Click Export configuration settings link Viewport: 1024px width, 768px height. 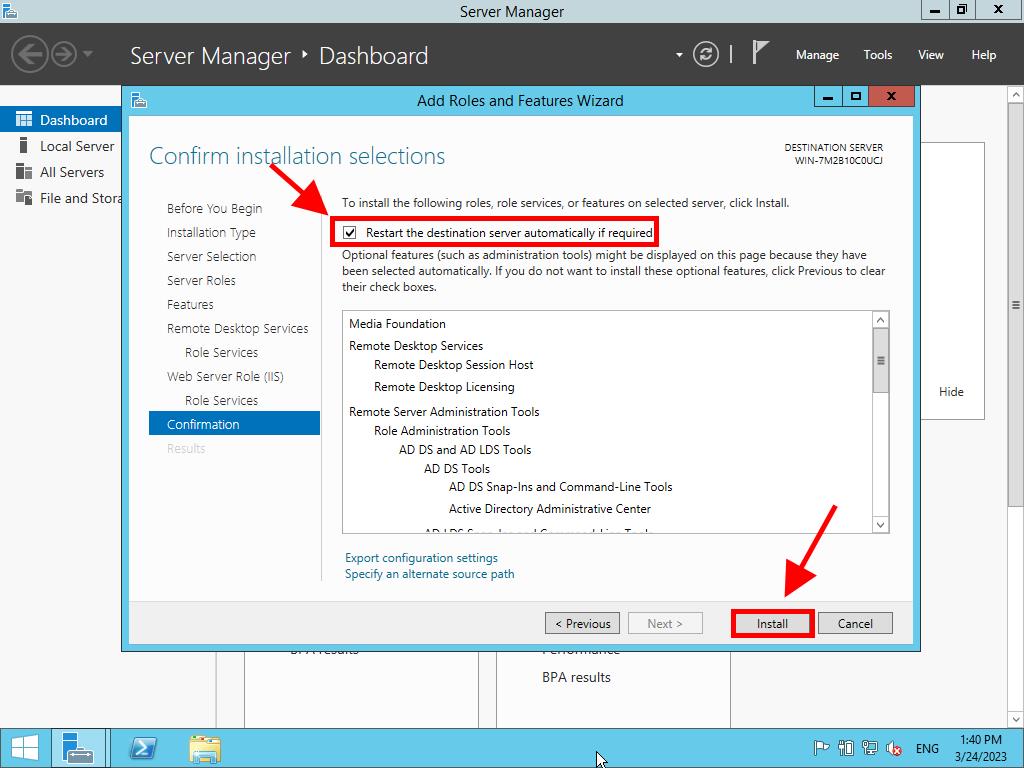pos(421,558)
